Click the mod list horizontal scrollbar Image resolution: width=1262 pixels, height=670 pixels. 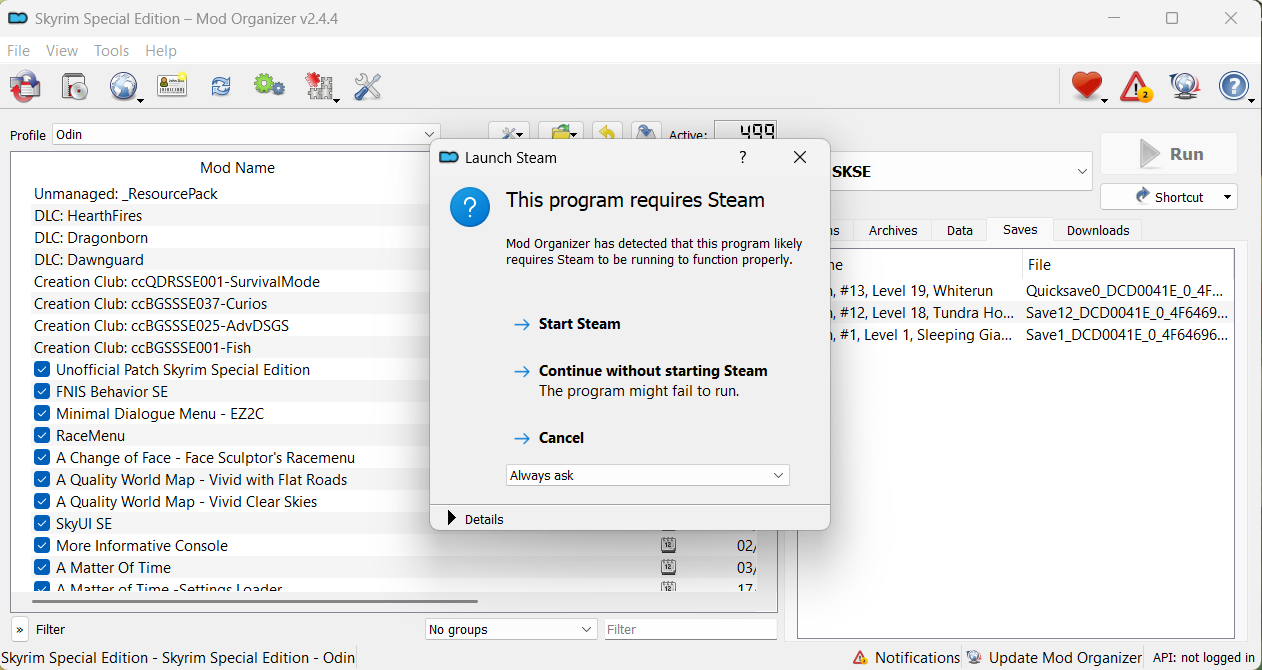click(x=254, y=601)
